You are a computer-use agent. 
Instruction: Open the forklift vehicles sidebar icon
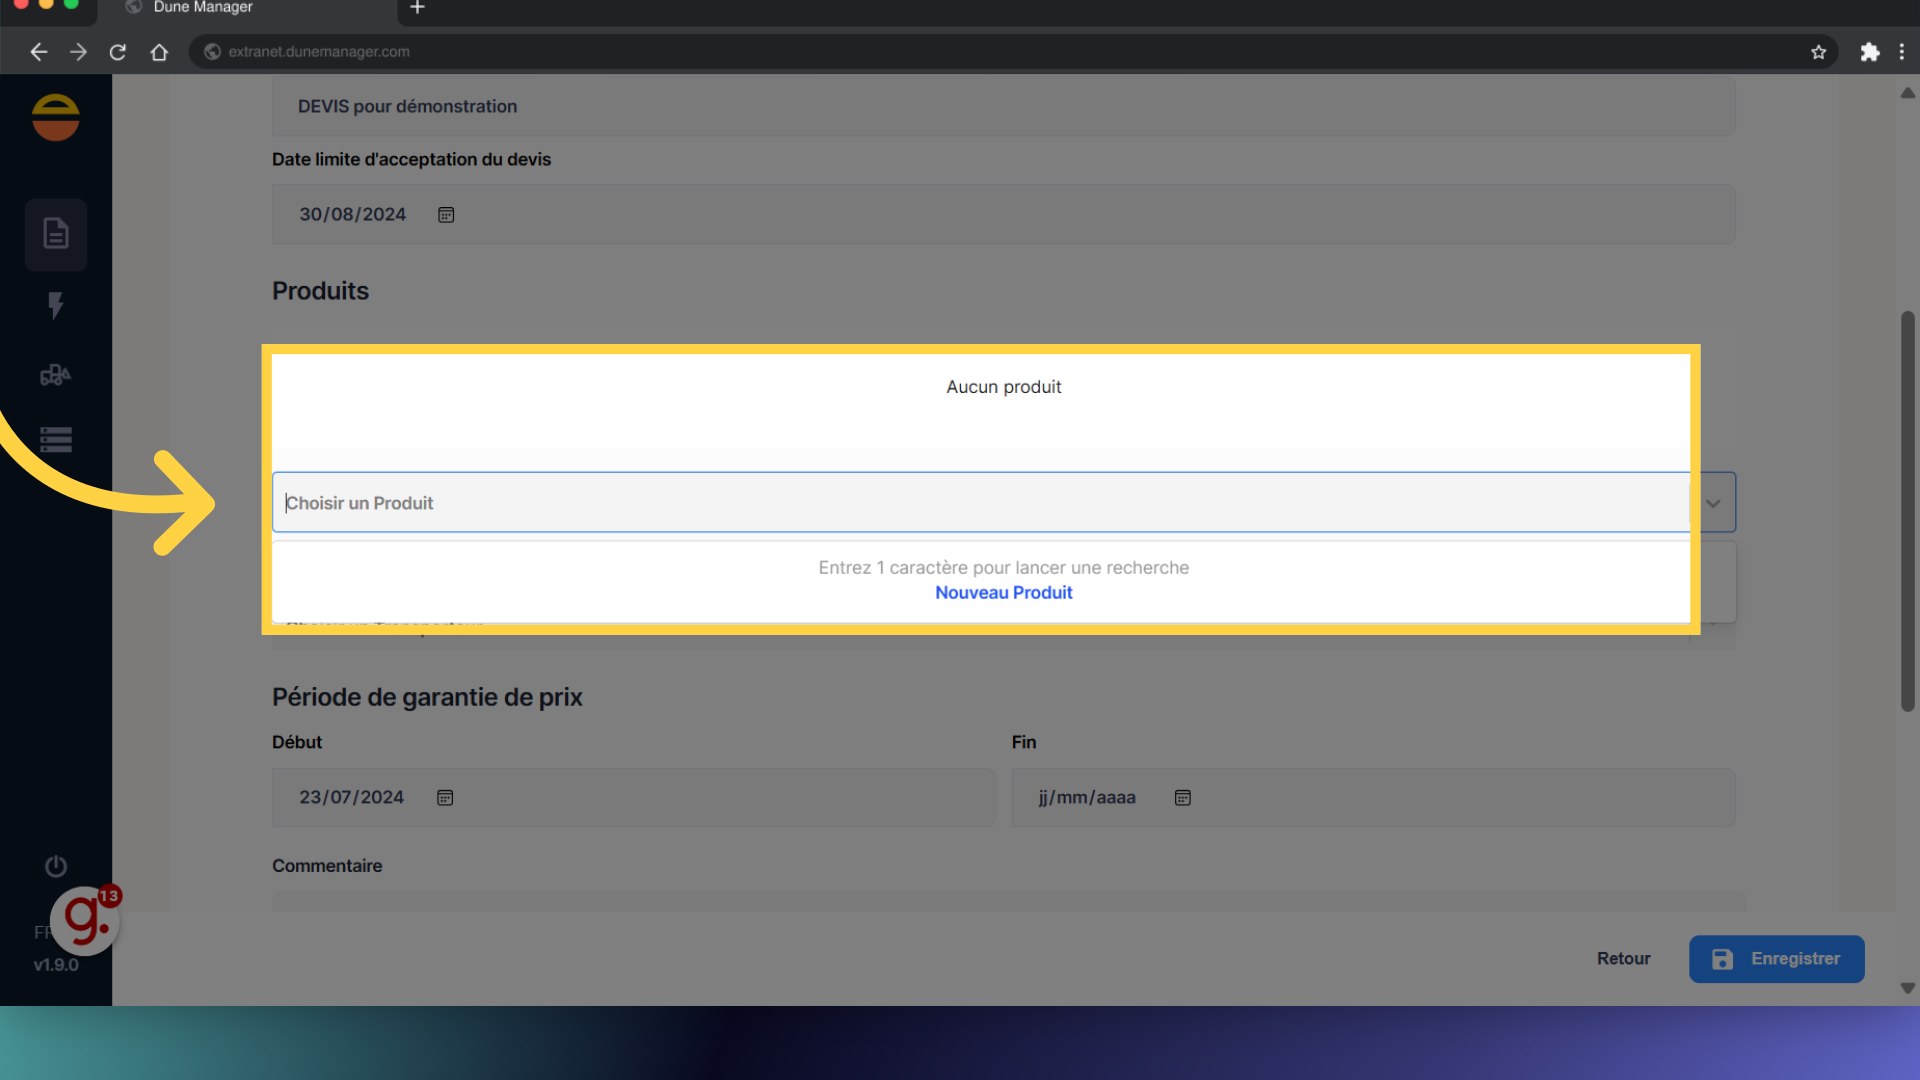56,375
